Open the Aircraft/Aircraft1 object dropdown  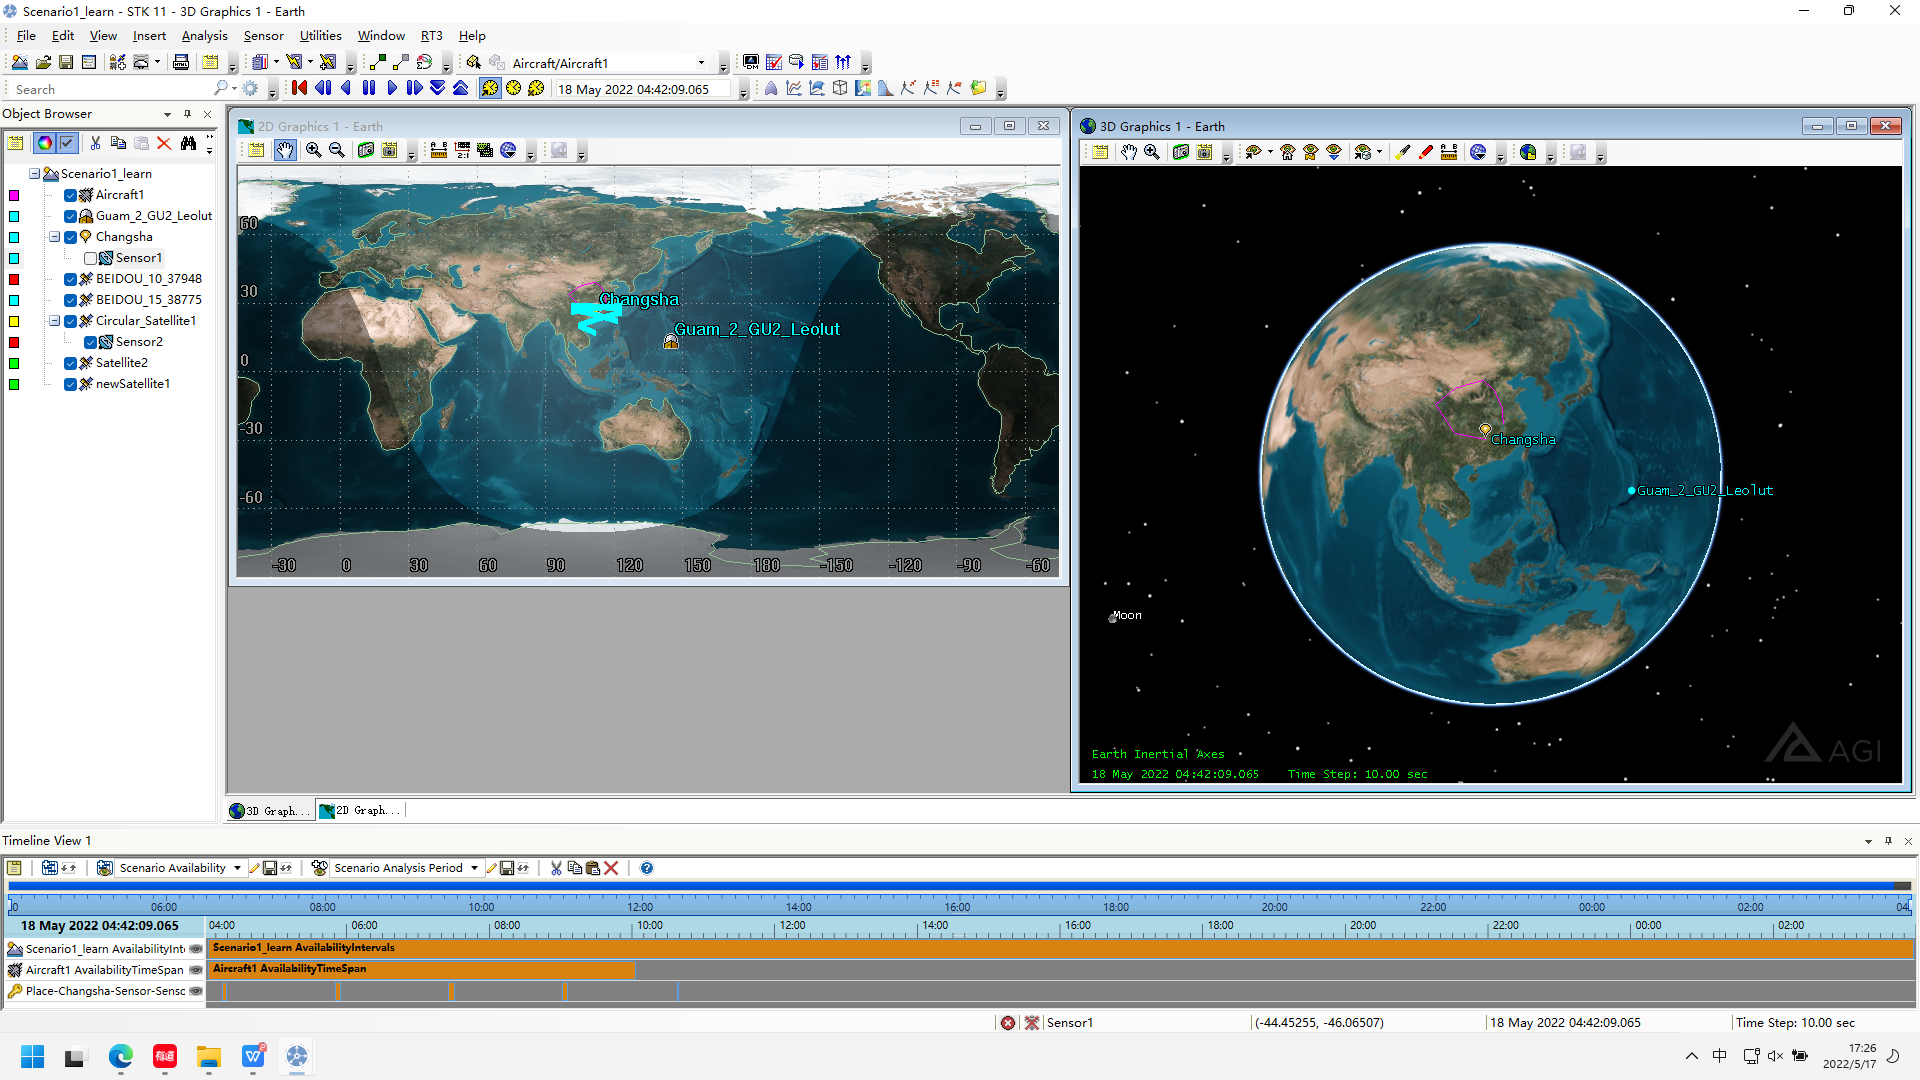(x=703, y=62)
